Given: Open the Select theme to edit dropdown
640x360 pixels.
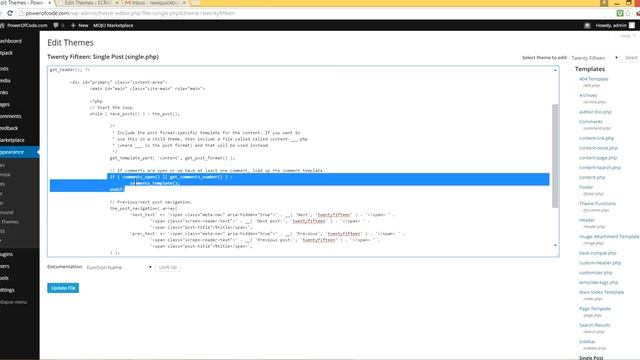Looking at the screenshot, I should 595,58.
